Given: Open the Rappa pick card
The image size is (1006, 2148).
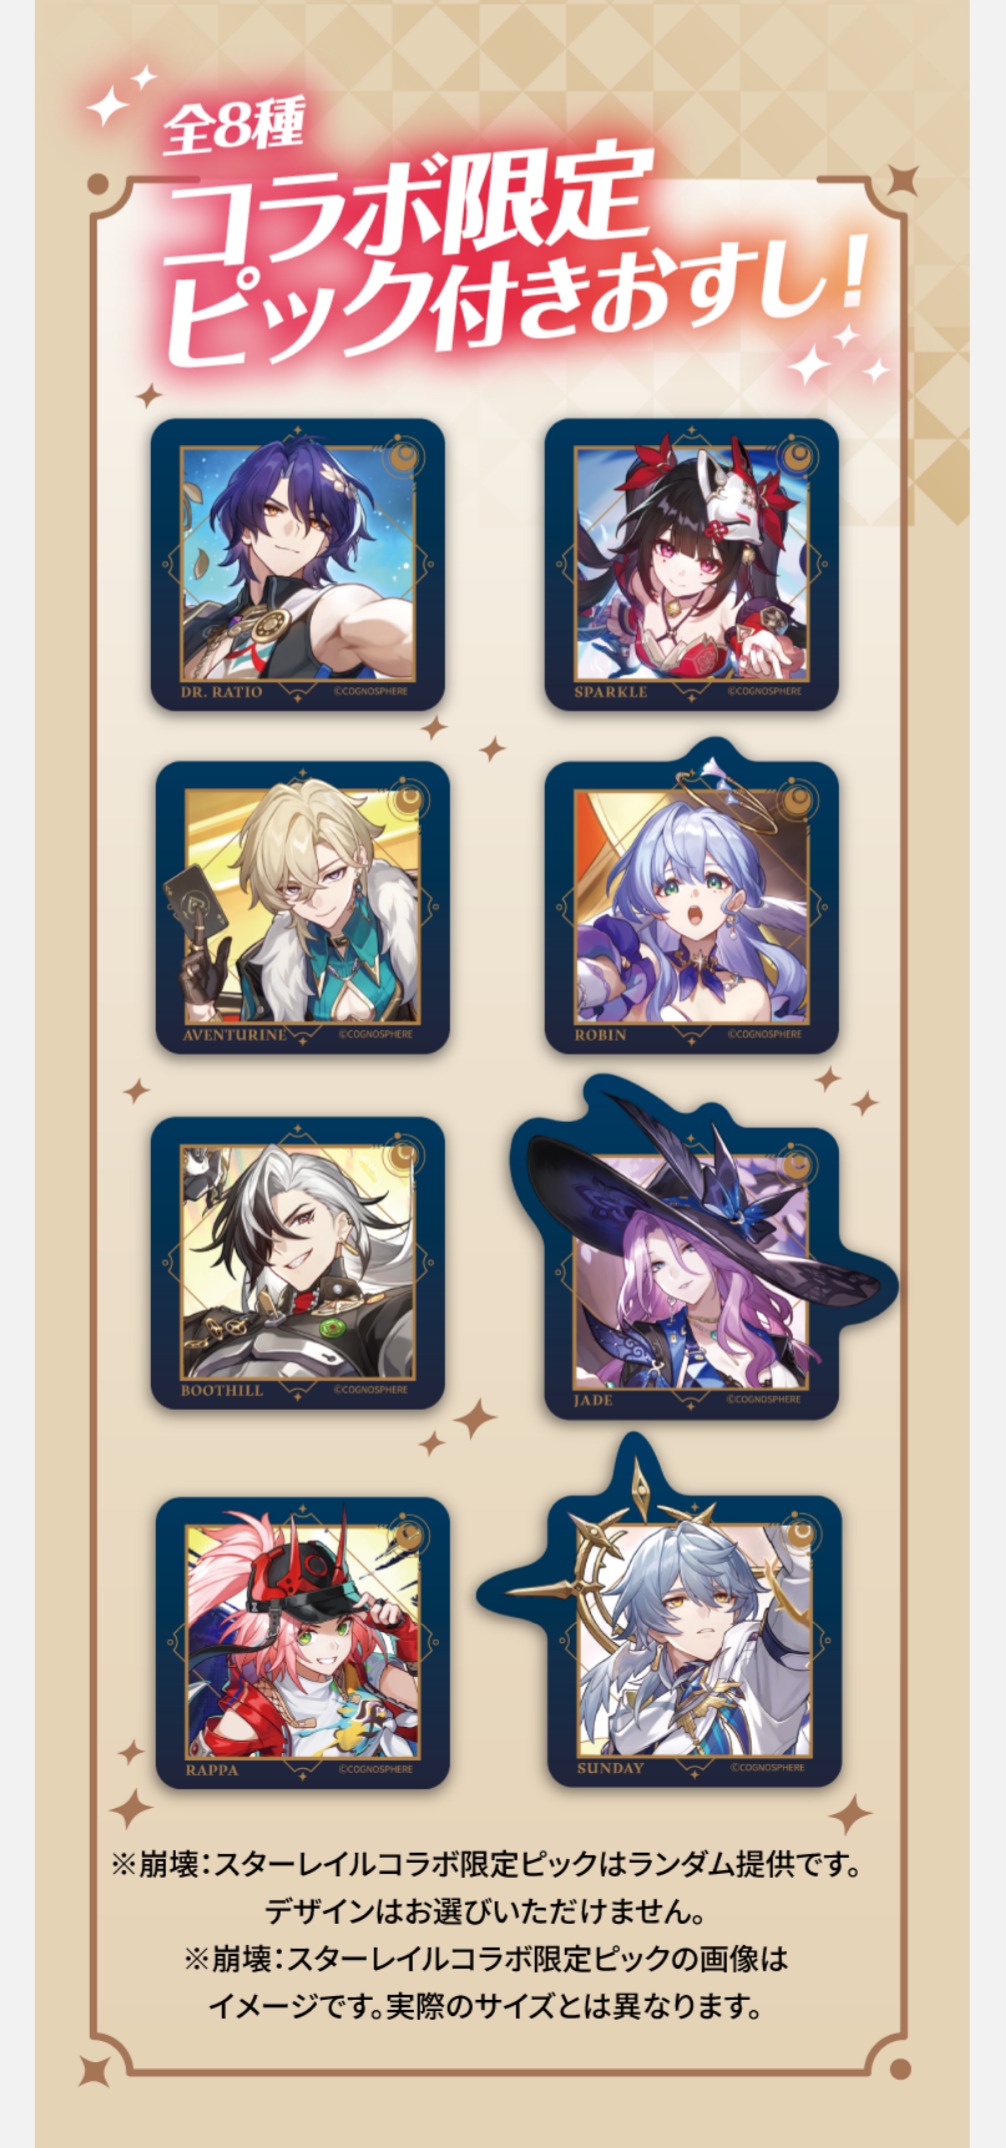Looking at the screenshot, I should (303, 1643).
